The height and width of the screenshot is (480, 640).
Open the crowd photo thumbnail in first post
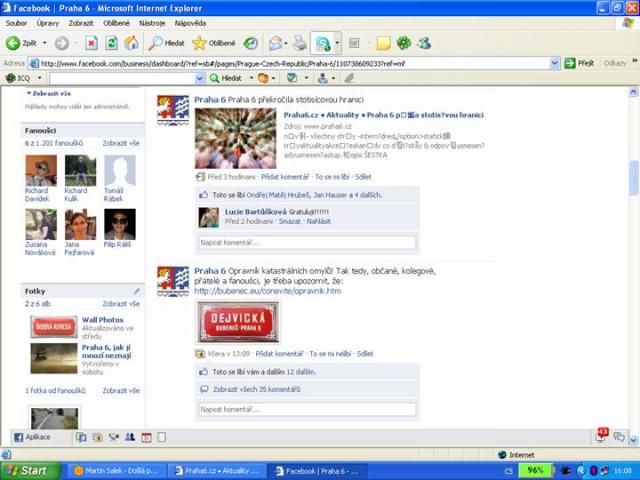236,138
